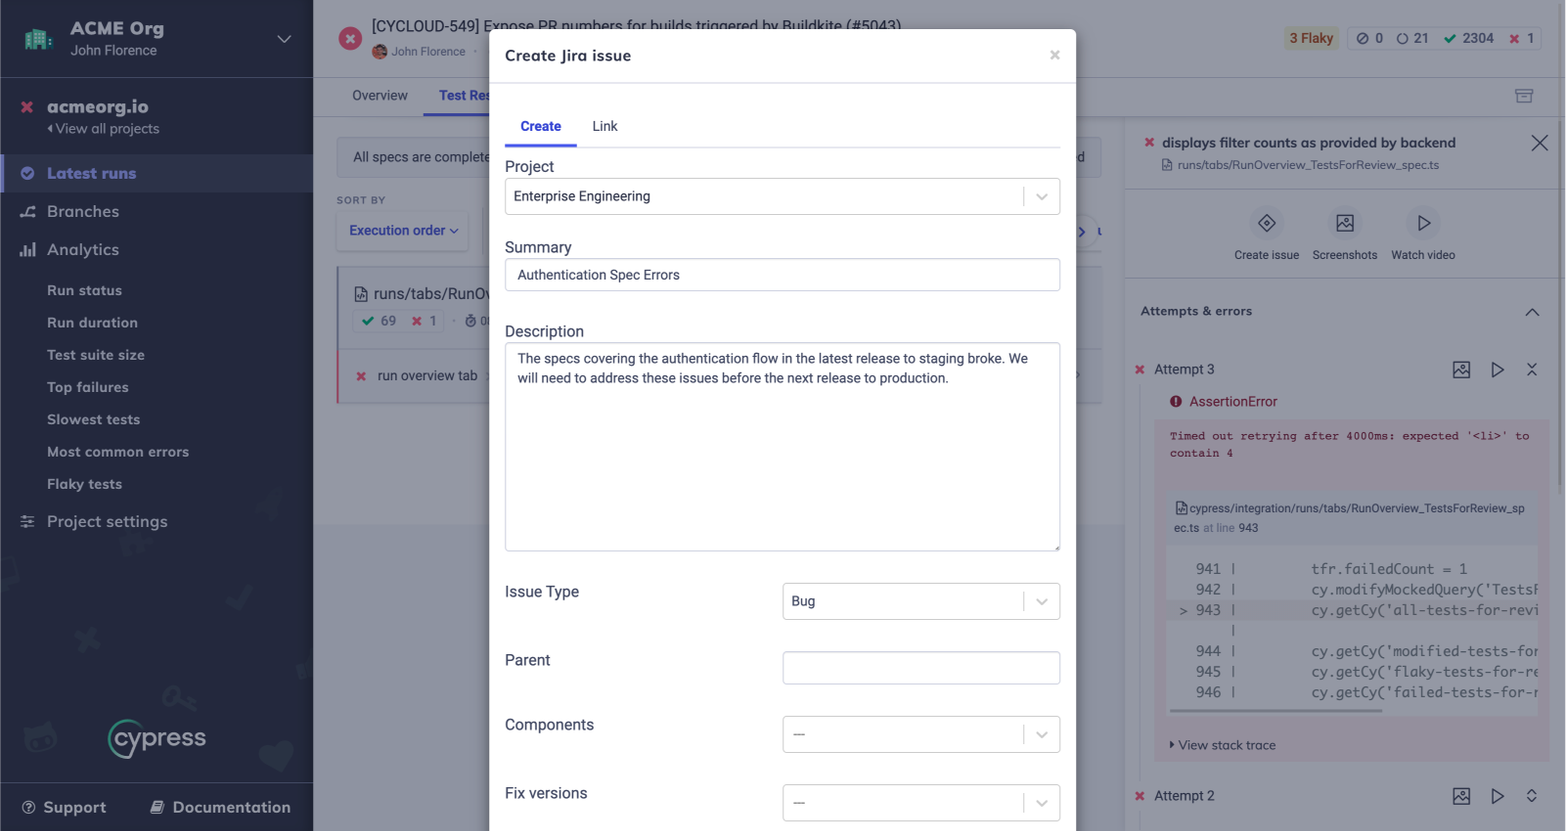Click the 3 Flaky badge
Image resolution: width=1566 pixels, height=831 pixels.
[1311, 38]
